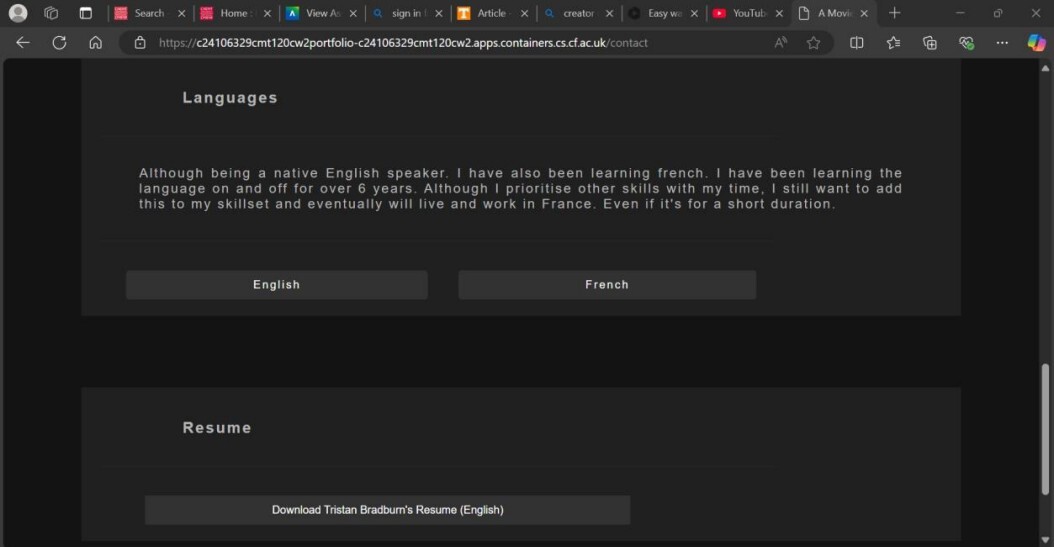
Task: Click the Resume section heading
Action: [217, 427]
